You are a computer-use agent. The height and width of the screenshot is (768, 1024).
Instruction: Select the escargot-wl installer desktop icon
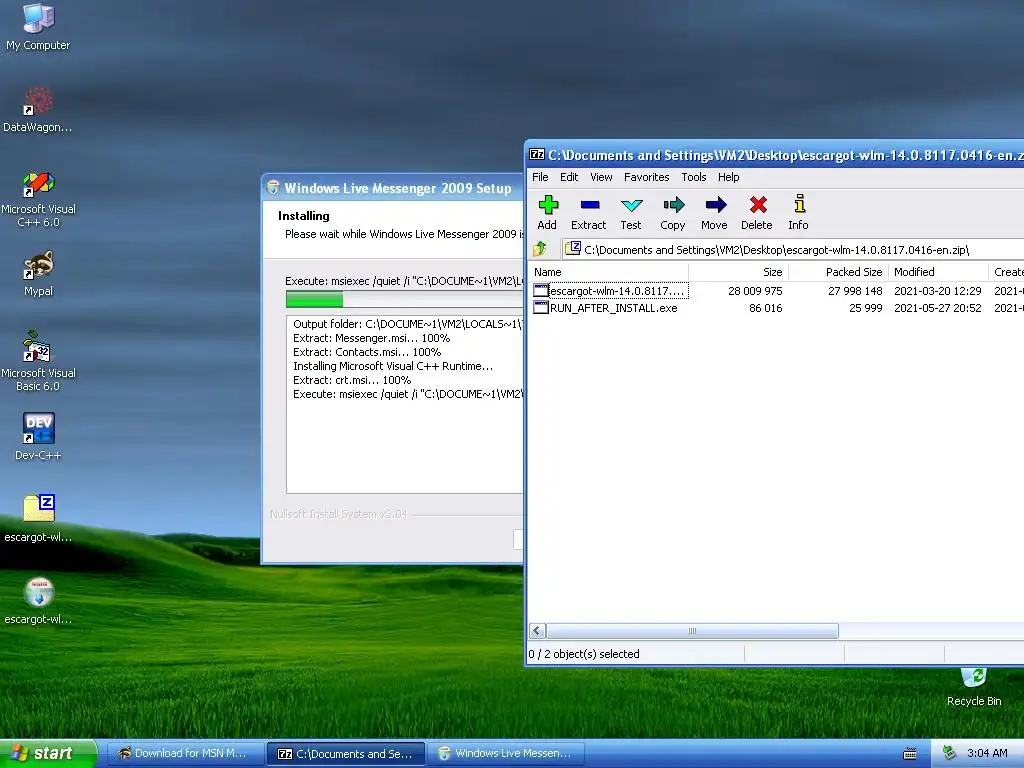38,592
